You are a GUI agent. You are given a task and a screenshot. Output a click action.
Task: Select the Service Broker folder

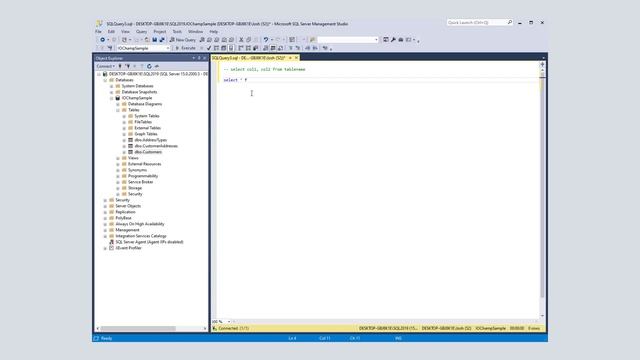pos(140,182)
